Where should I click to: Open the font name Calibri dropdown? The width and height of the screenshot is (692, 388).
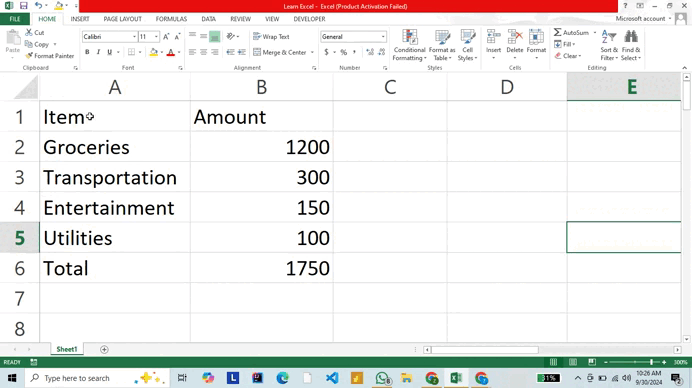pos(134,37)
